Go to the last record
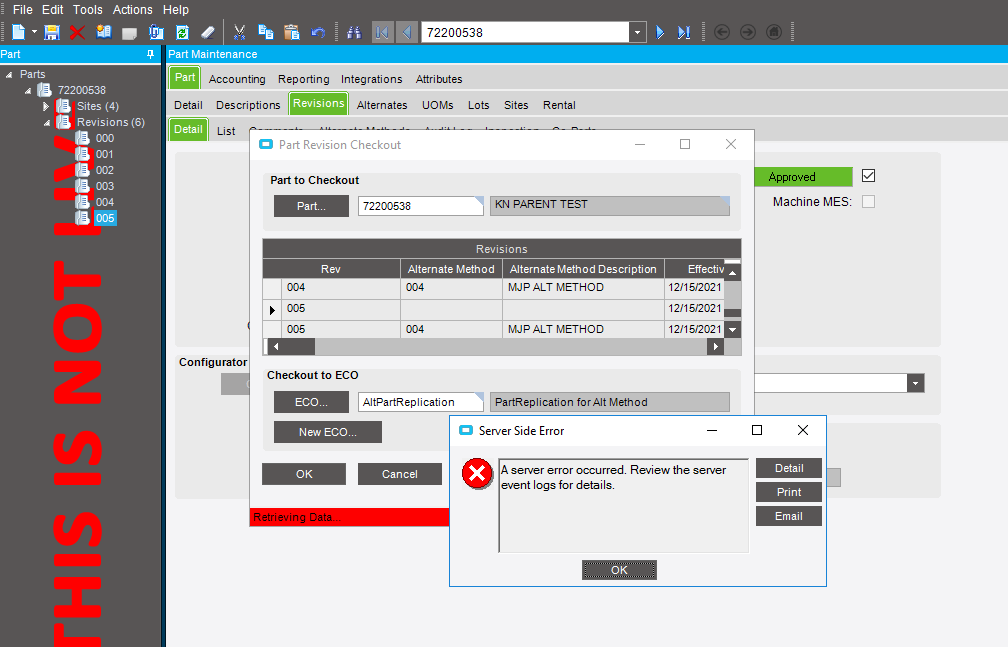 point(684,32)
